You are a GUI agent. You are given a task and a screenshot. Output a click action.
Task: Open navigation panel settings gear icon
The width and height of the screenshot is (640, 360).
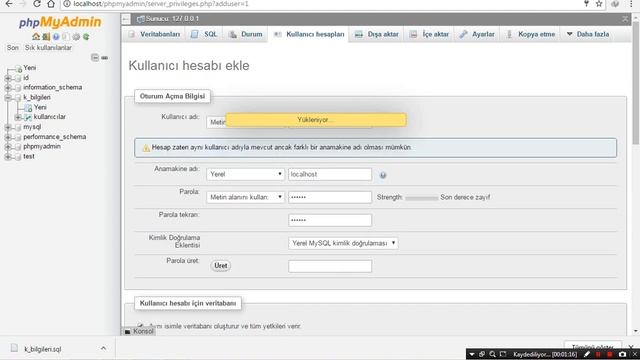[76, 37]
